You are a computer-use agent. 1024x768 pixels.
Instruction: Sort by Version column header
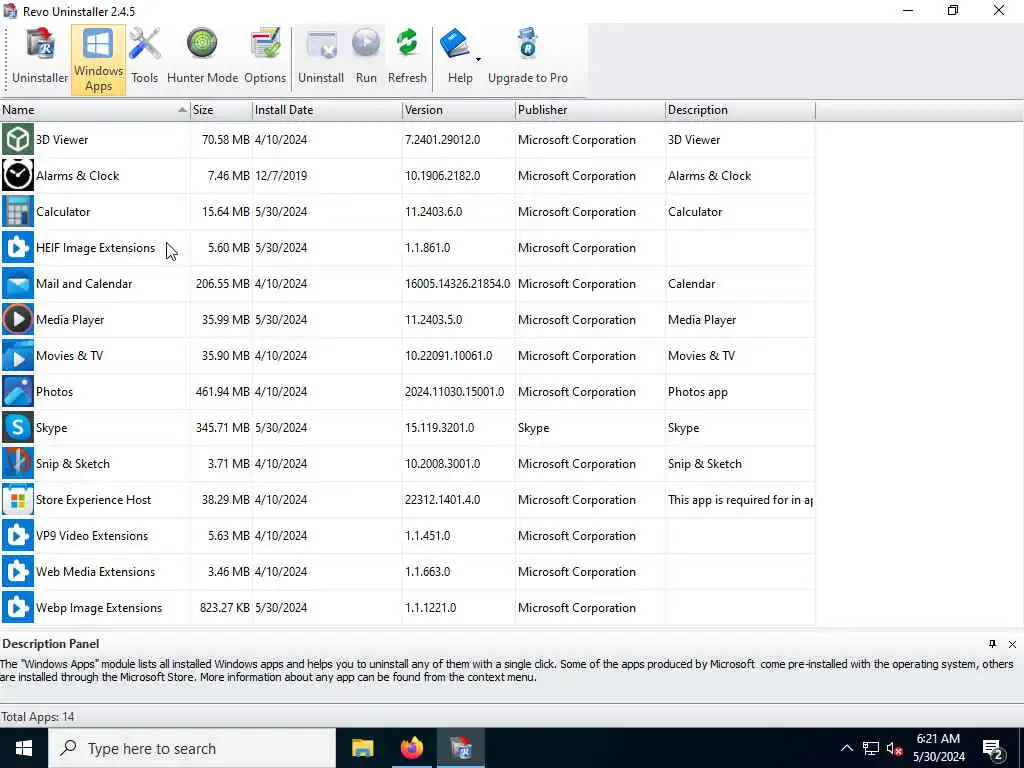458,110
